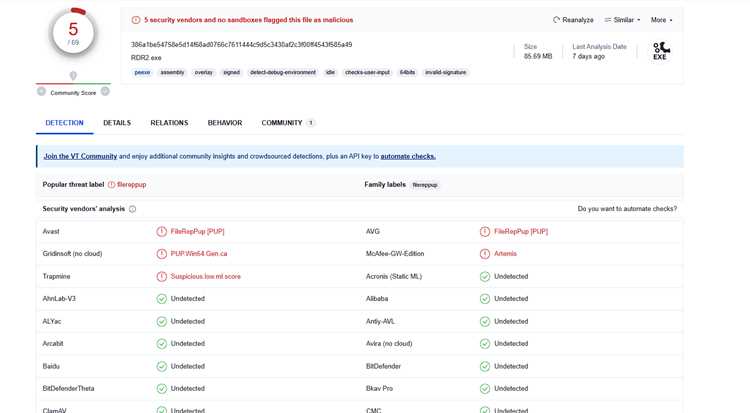This screenshot has height=413, width=750.
Task: Click the info icon beside Security vendors' analysis
Action: click(132, 209)
